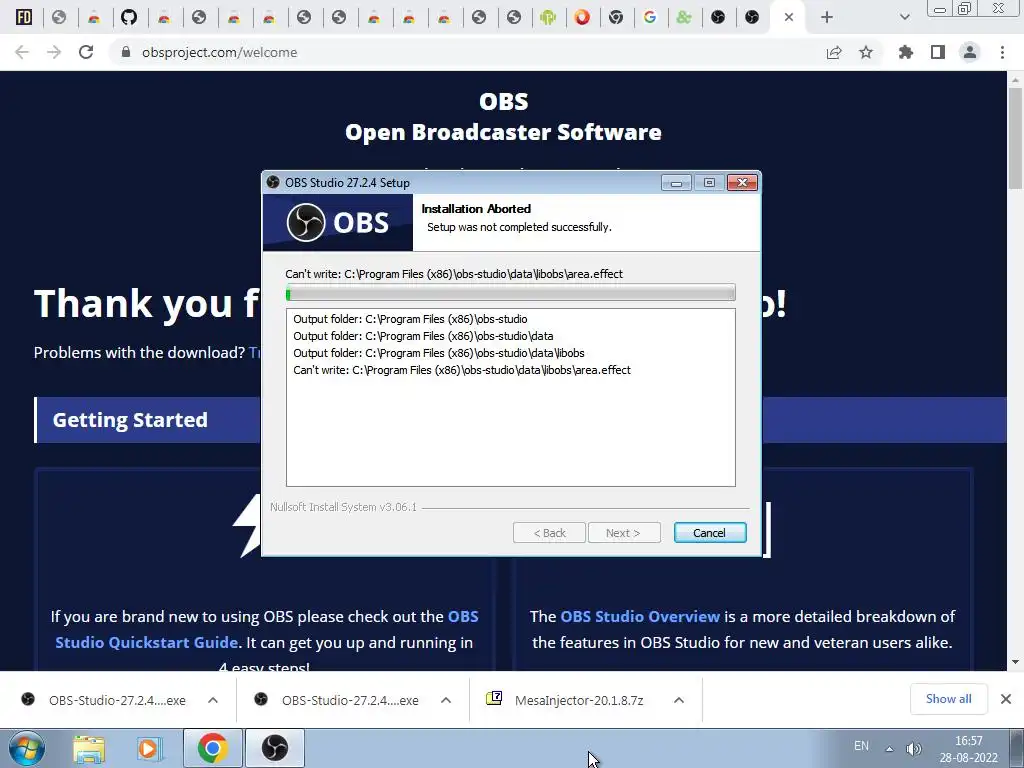
Task: Switch to the FD favicon tab
Action: tap(24, 17)
